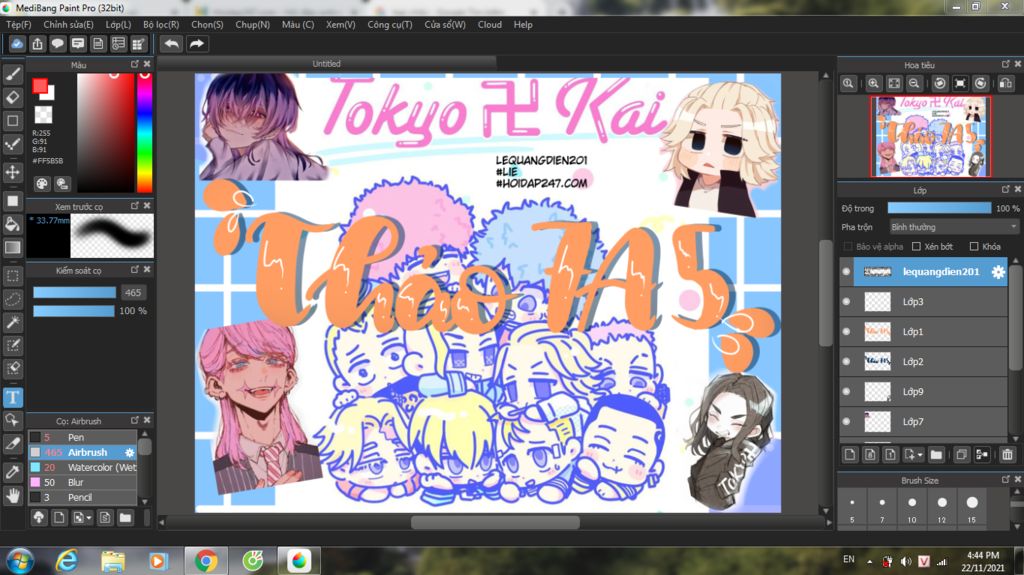Click the red foreground color swatch
This screenshot has height=575, width=1024.
tap(40, 86)
